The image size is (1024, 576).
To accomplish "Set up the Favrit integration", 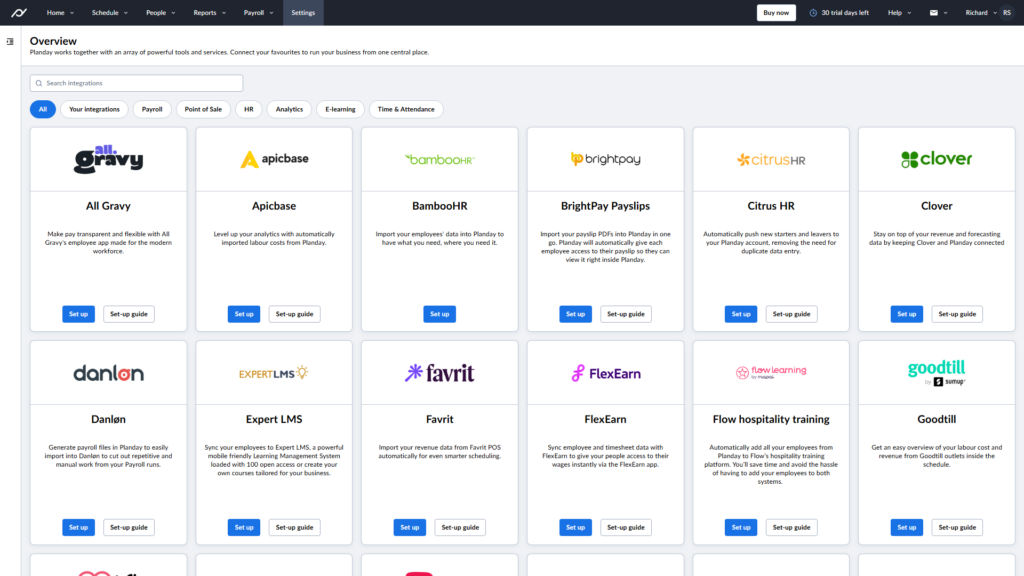I will [x=409, y=528].
